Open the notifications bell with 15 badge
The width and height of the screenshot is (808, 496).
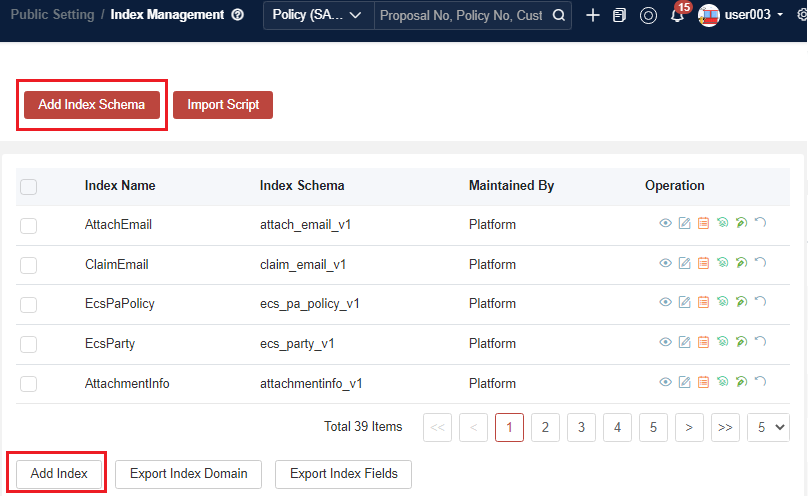click(677, 16)
